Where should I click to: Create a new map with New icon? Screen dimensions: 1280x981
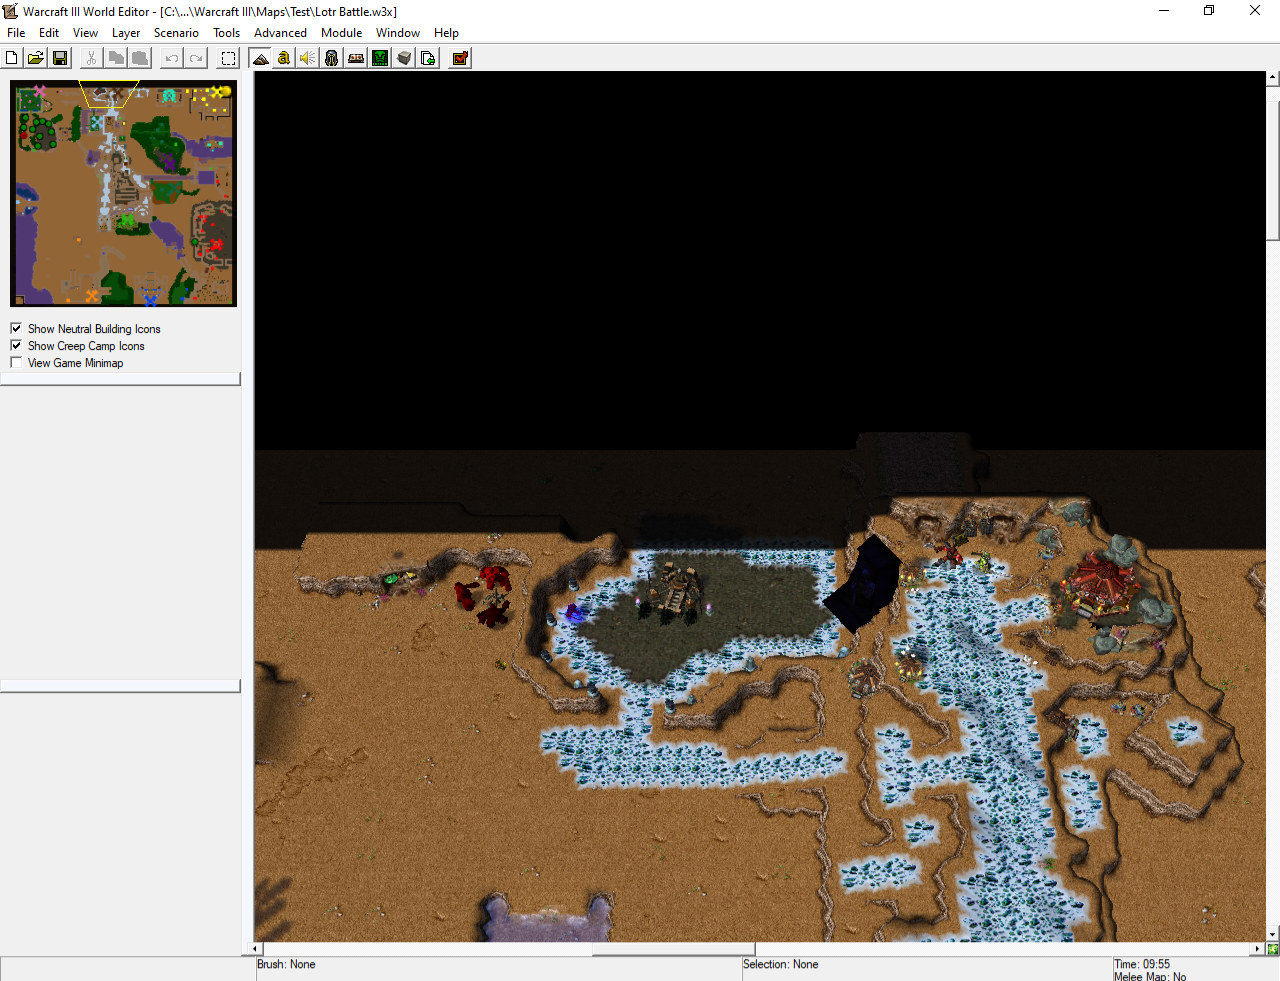click(12, 58)
